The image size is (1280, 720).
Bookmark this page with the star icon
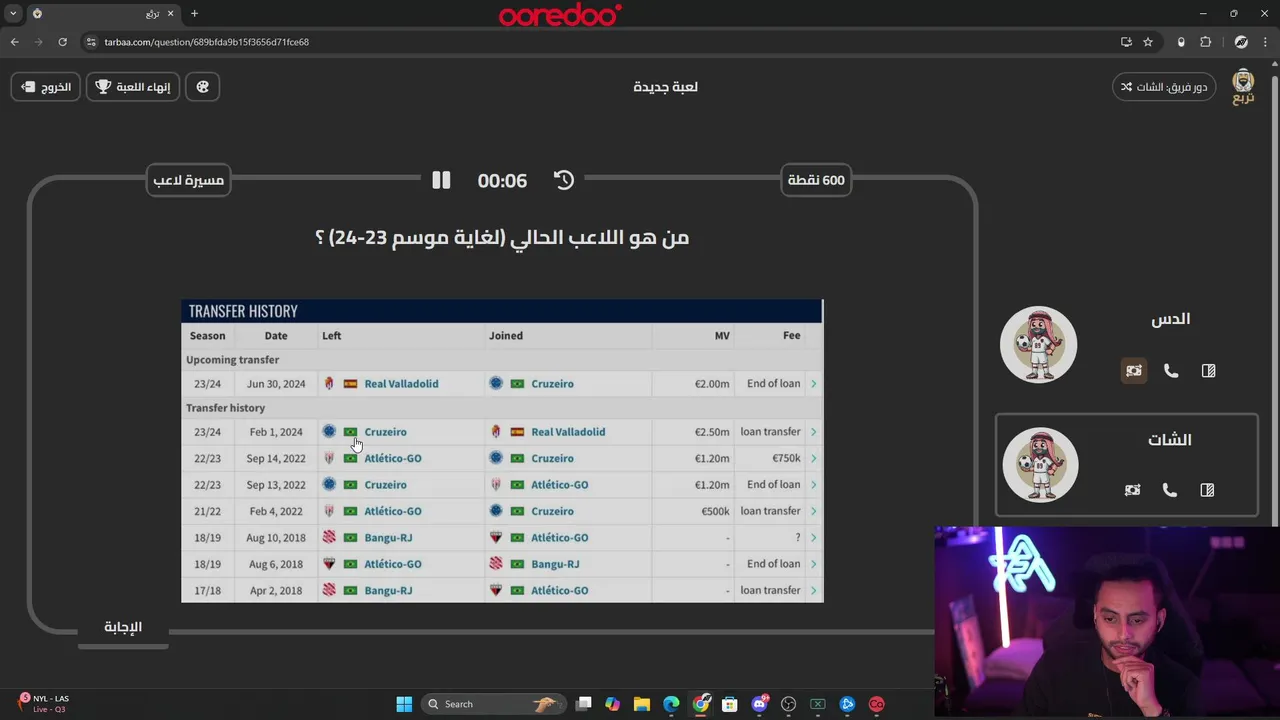click(1148, 42)
